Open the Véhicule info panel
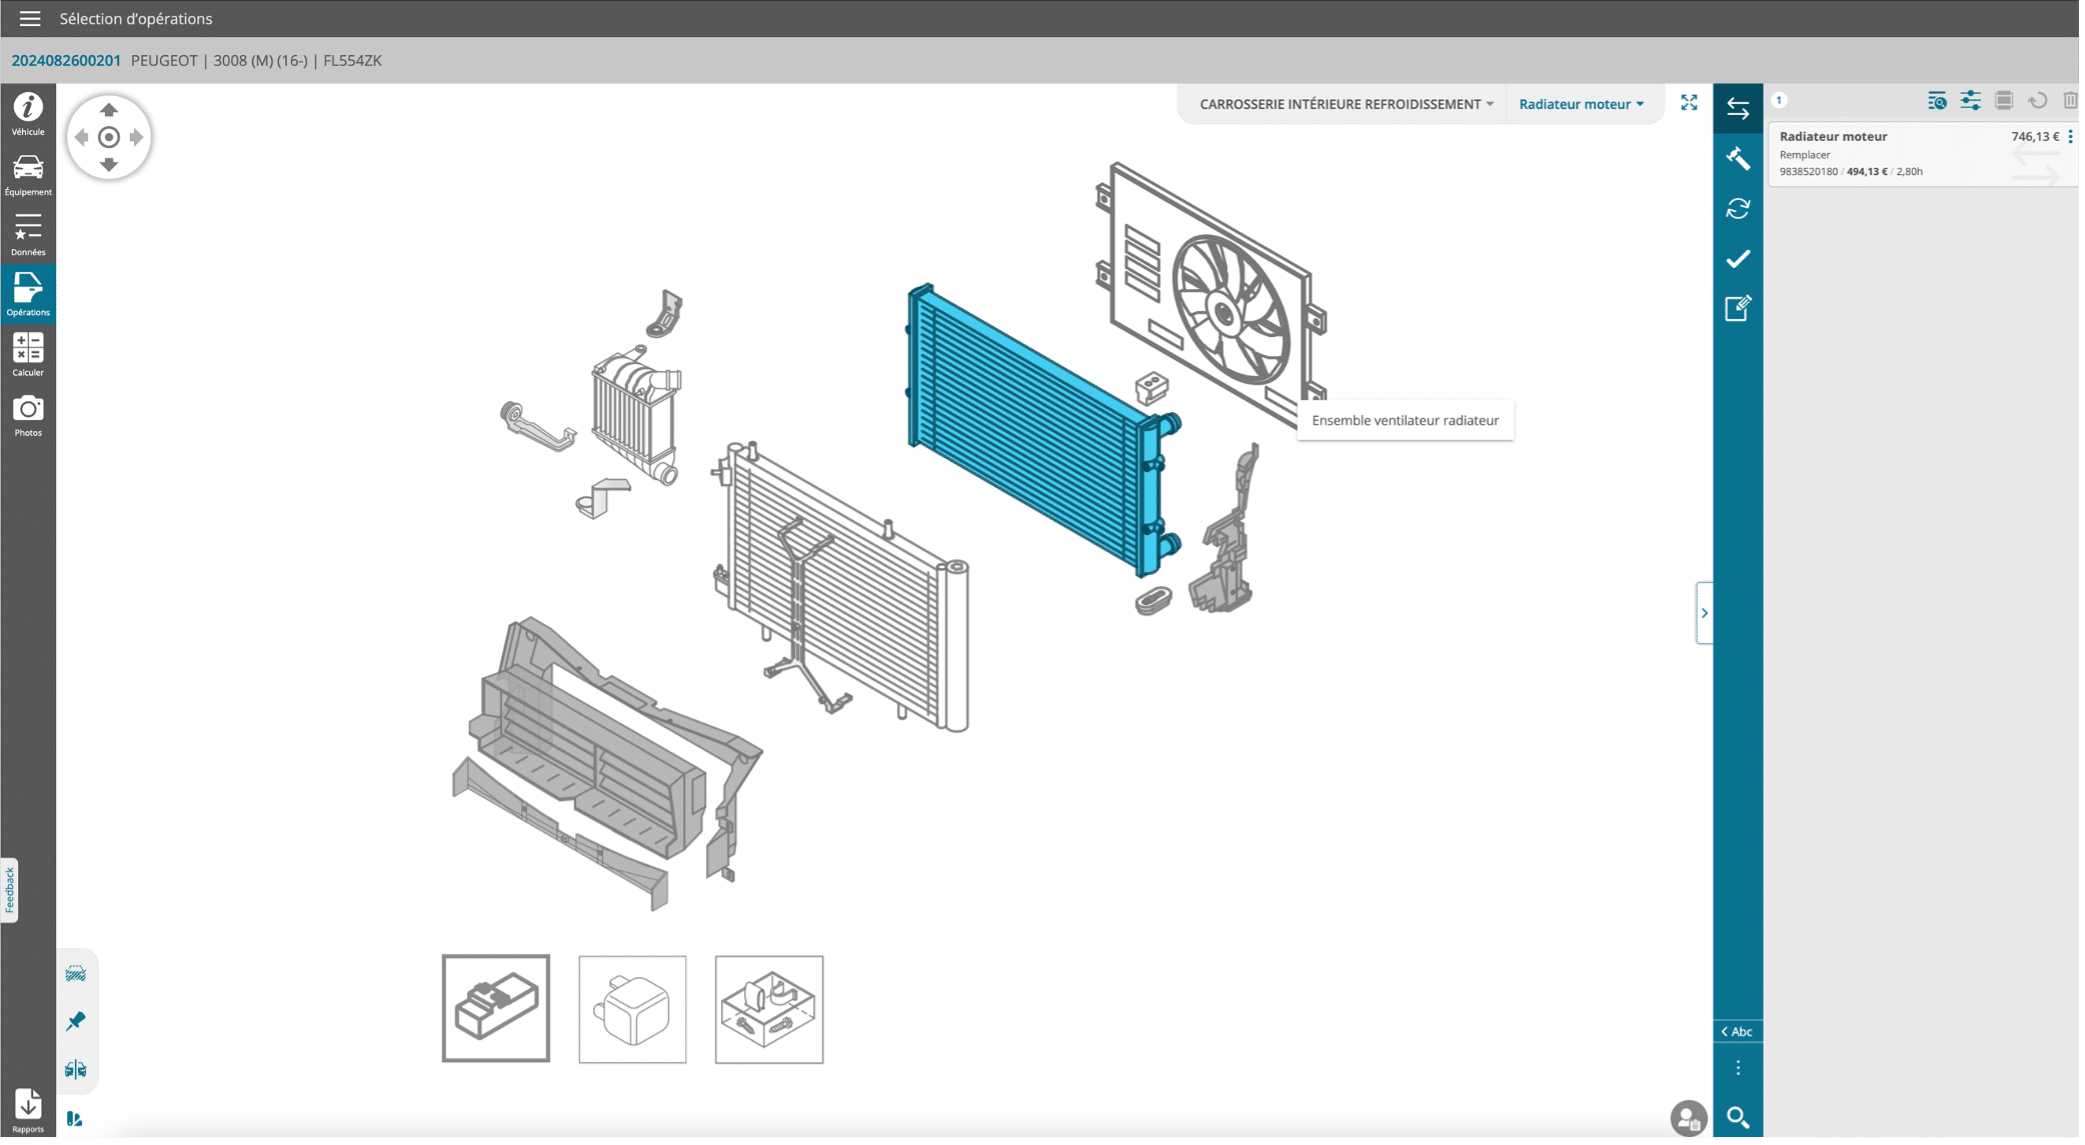 coord(28,113)
